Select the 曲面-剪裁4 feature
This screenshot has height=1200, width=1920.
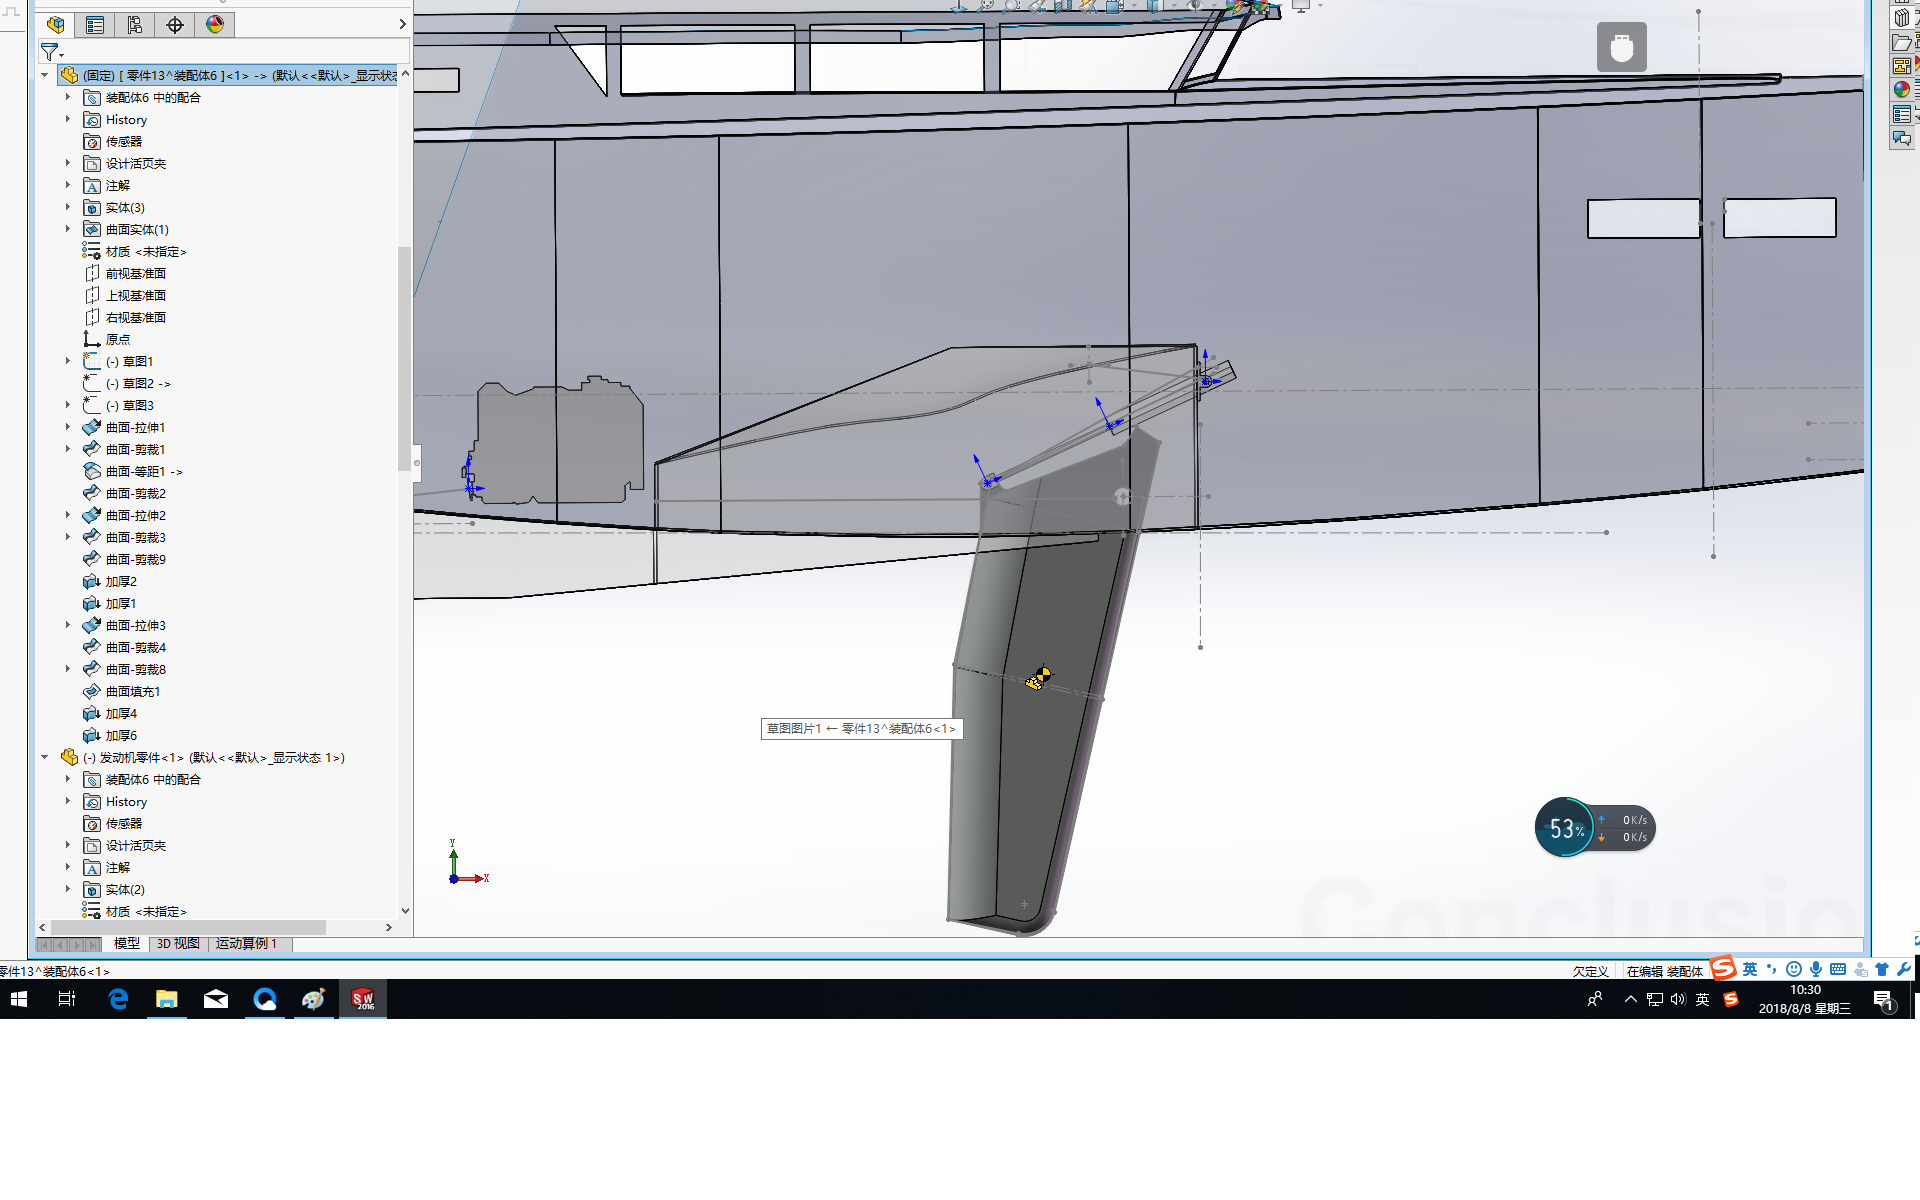[125, 648]
